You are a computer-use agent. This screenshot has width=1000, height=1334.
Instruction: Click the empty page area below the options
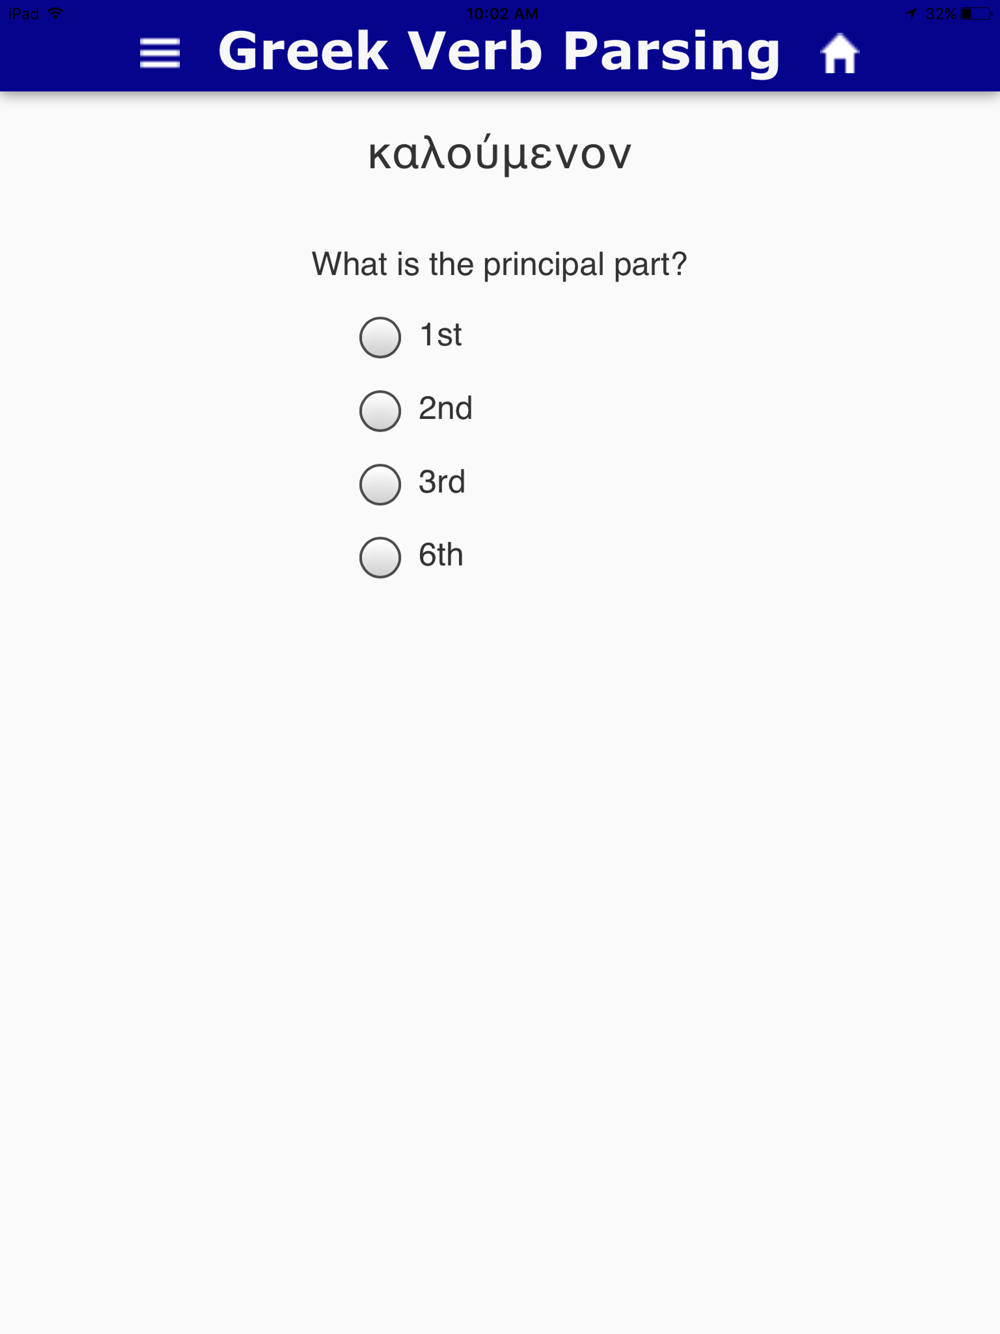(500, 950)
